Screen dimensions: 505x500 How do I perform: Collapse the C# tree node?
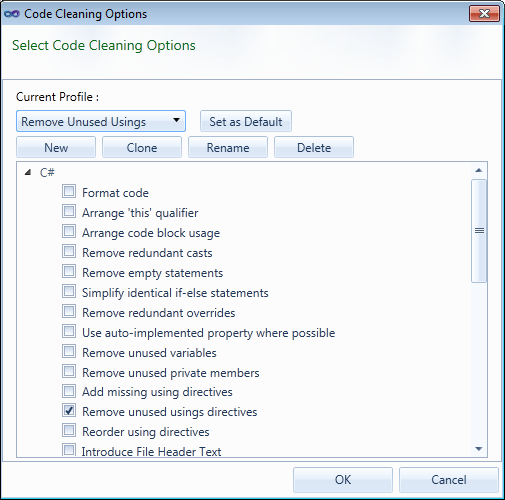click(x=28, y=172)
